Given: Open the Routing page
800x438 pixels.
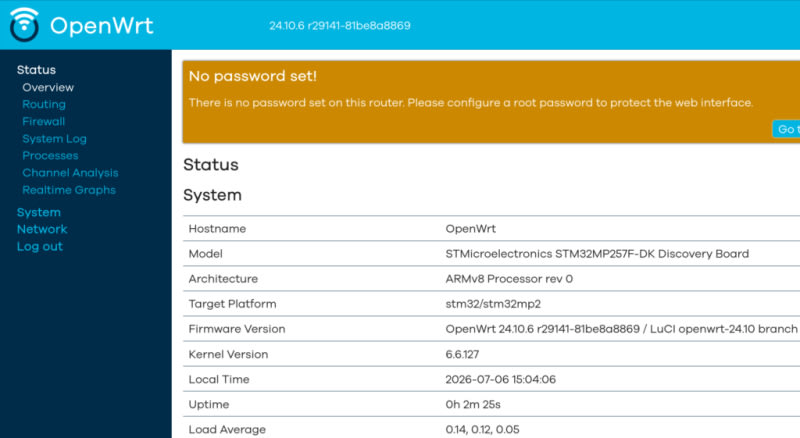Looking at the screenshot, I should (x=44, y=104).
